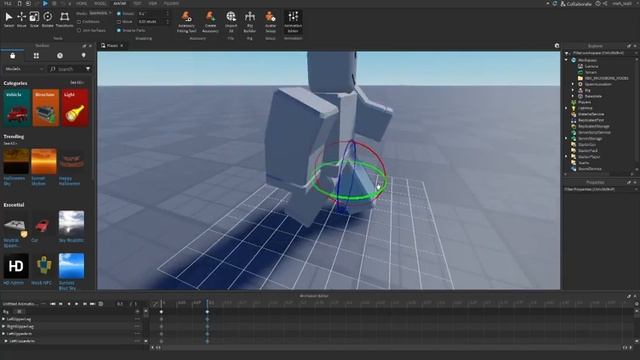This screenshot has width=640, height=360.
Task: Toggle looping in the Animation Editor
Action: coord(100,304)
